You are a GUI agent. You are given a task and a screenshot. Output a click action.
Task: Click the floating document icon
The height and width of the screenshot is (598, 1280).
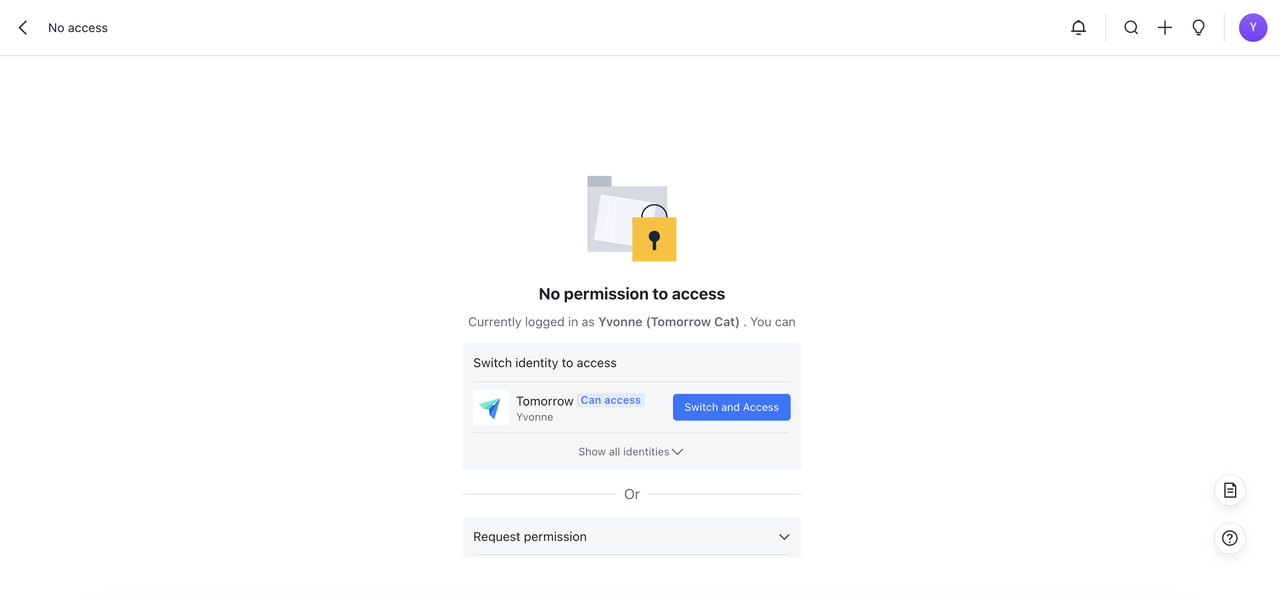(1230, 491)
